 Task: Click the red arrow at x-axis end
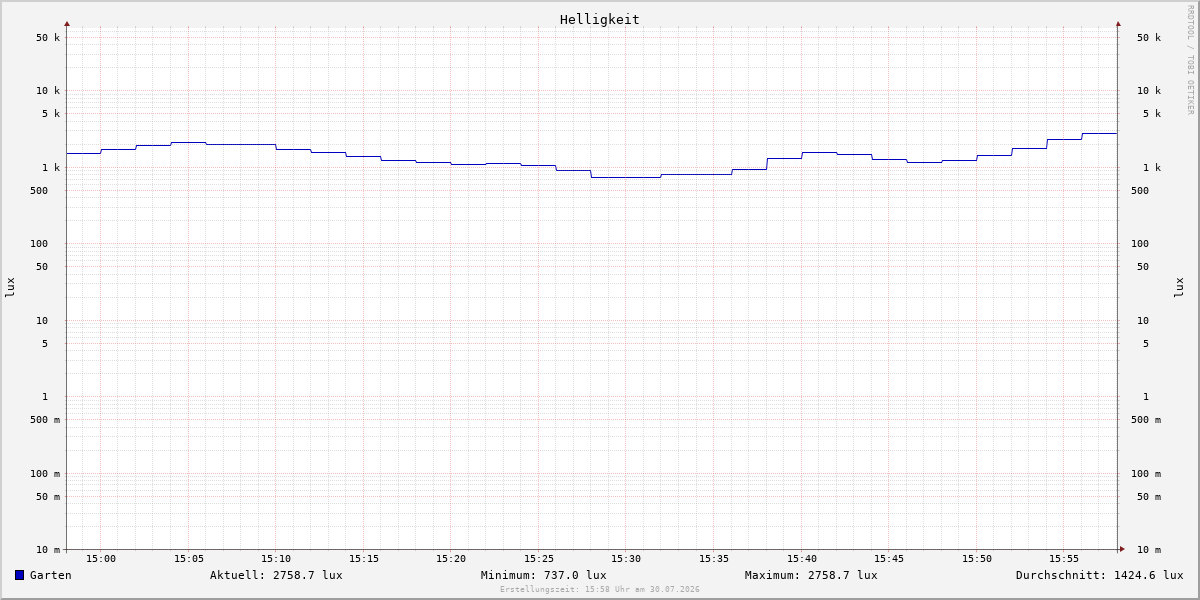(x=1122, y=549)
